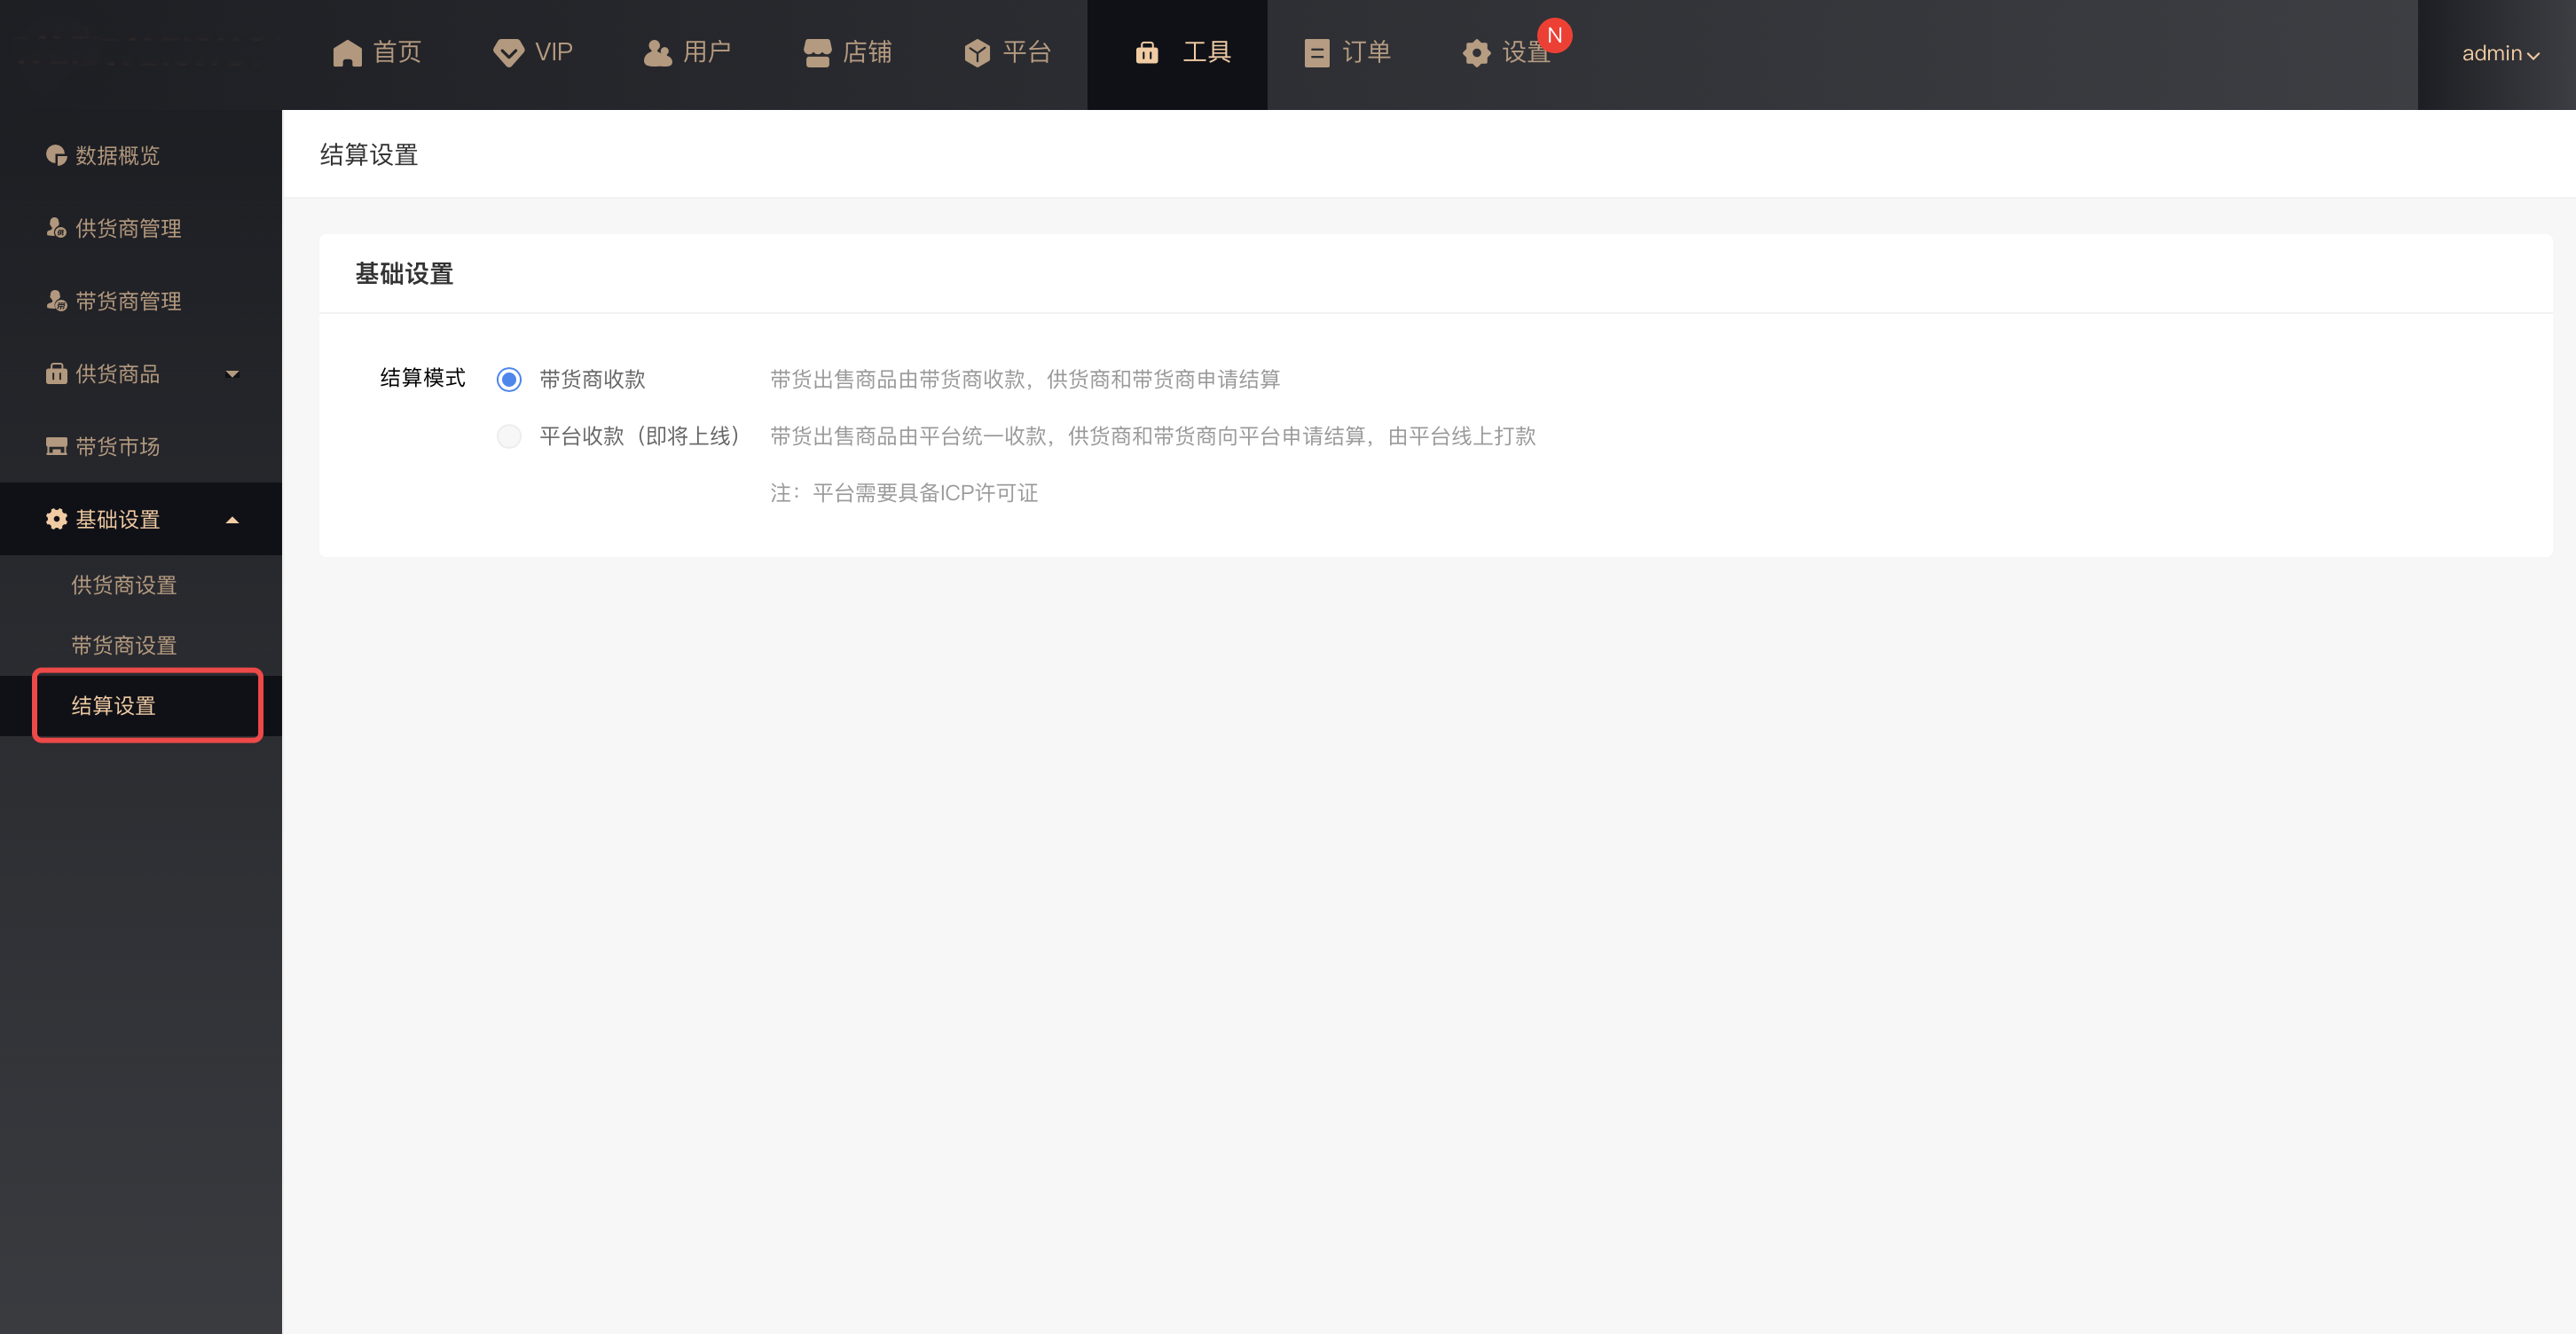Collapse the 基础设置 sidebar section

[x=232, y=520]
